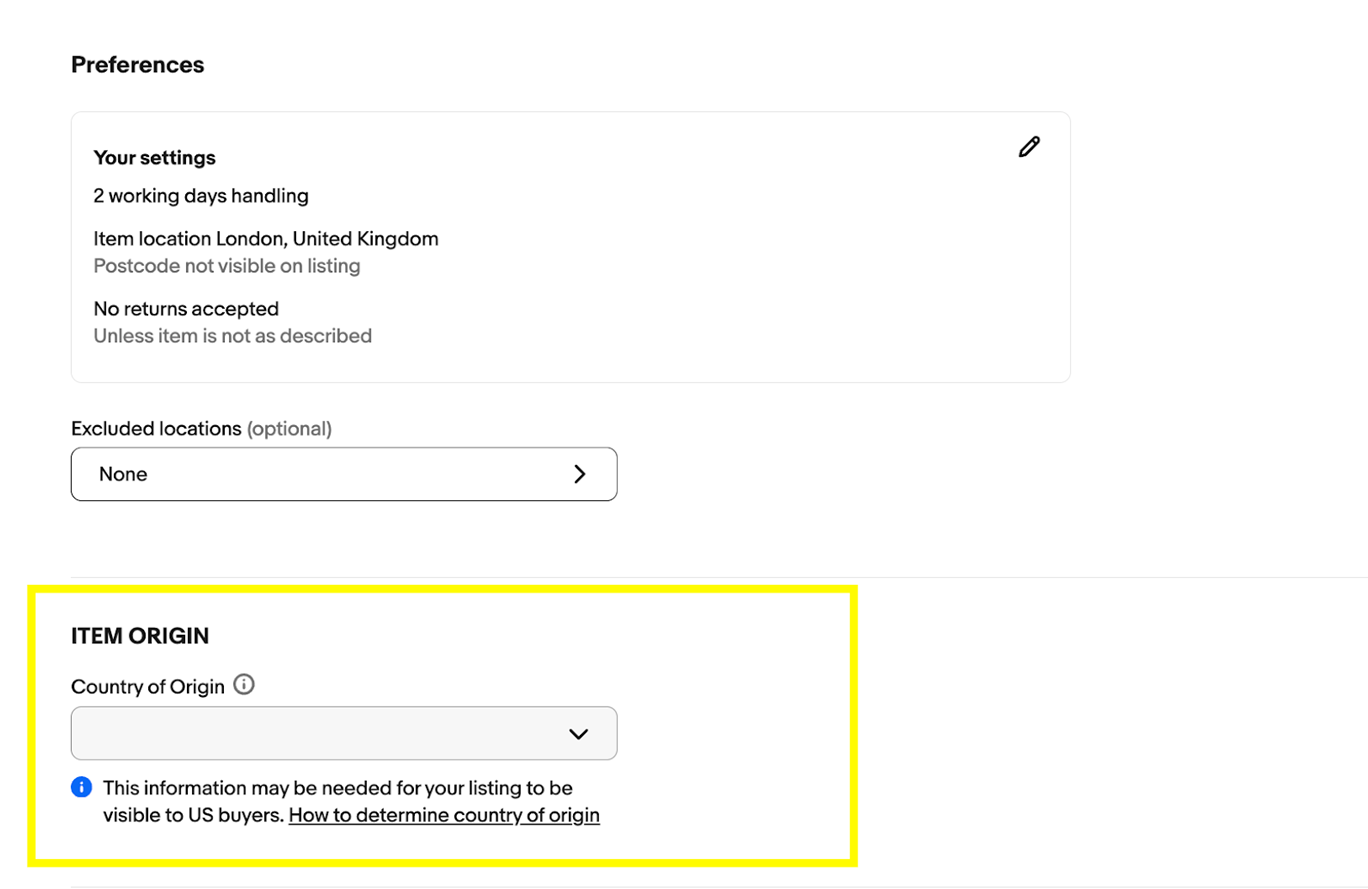
Task: Click 'Item location London, United Kingdom' line
Action: 266,239
